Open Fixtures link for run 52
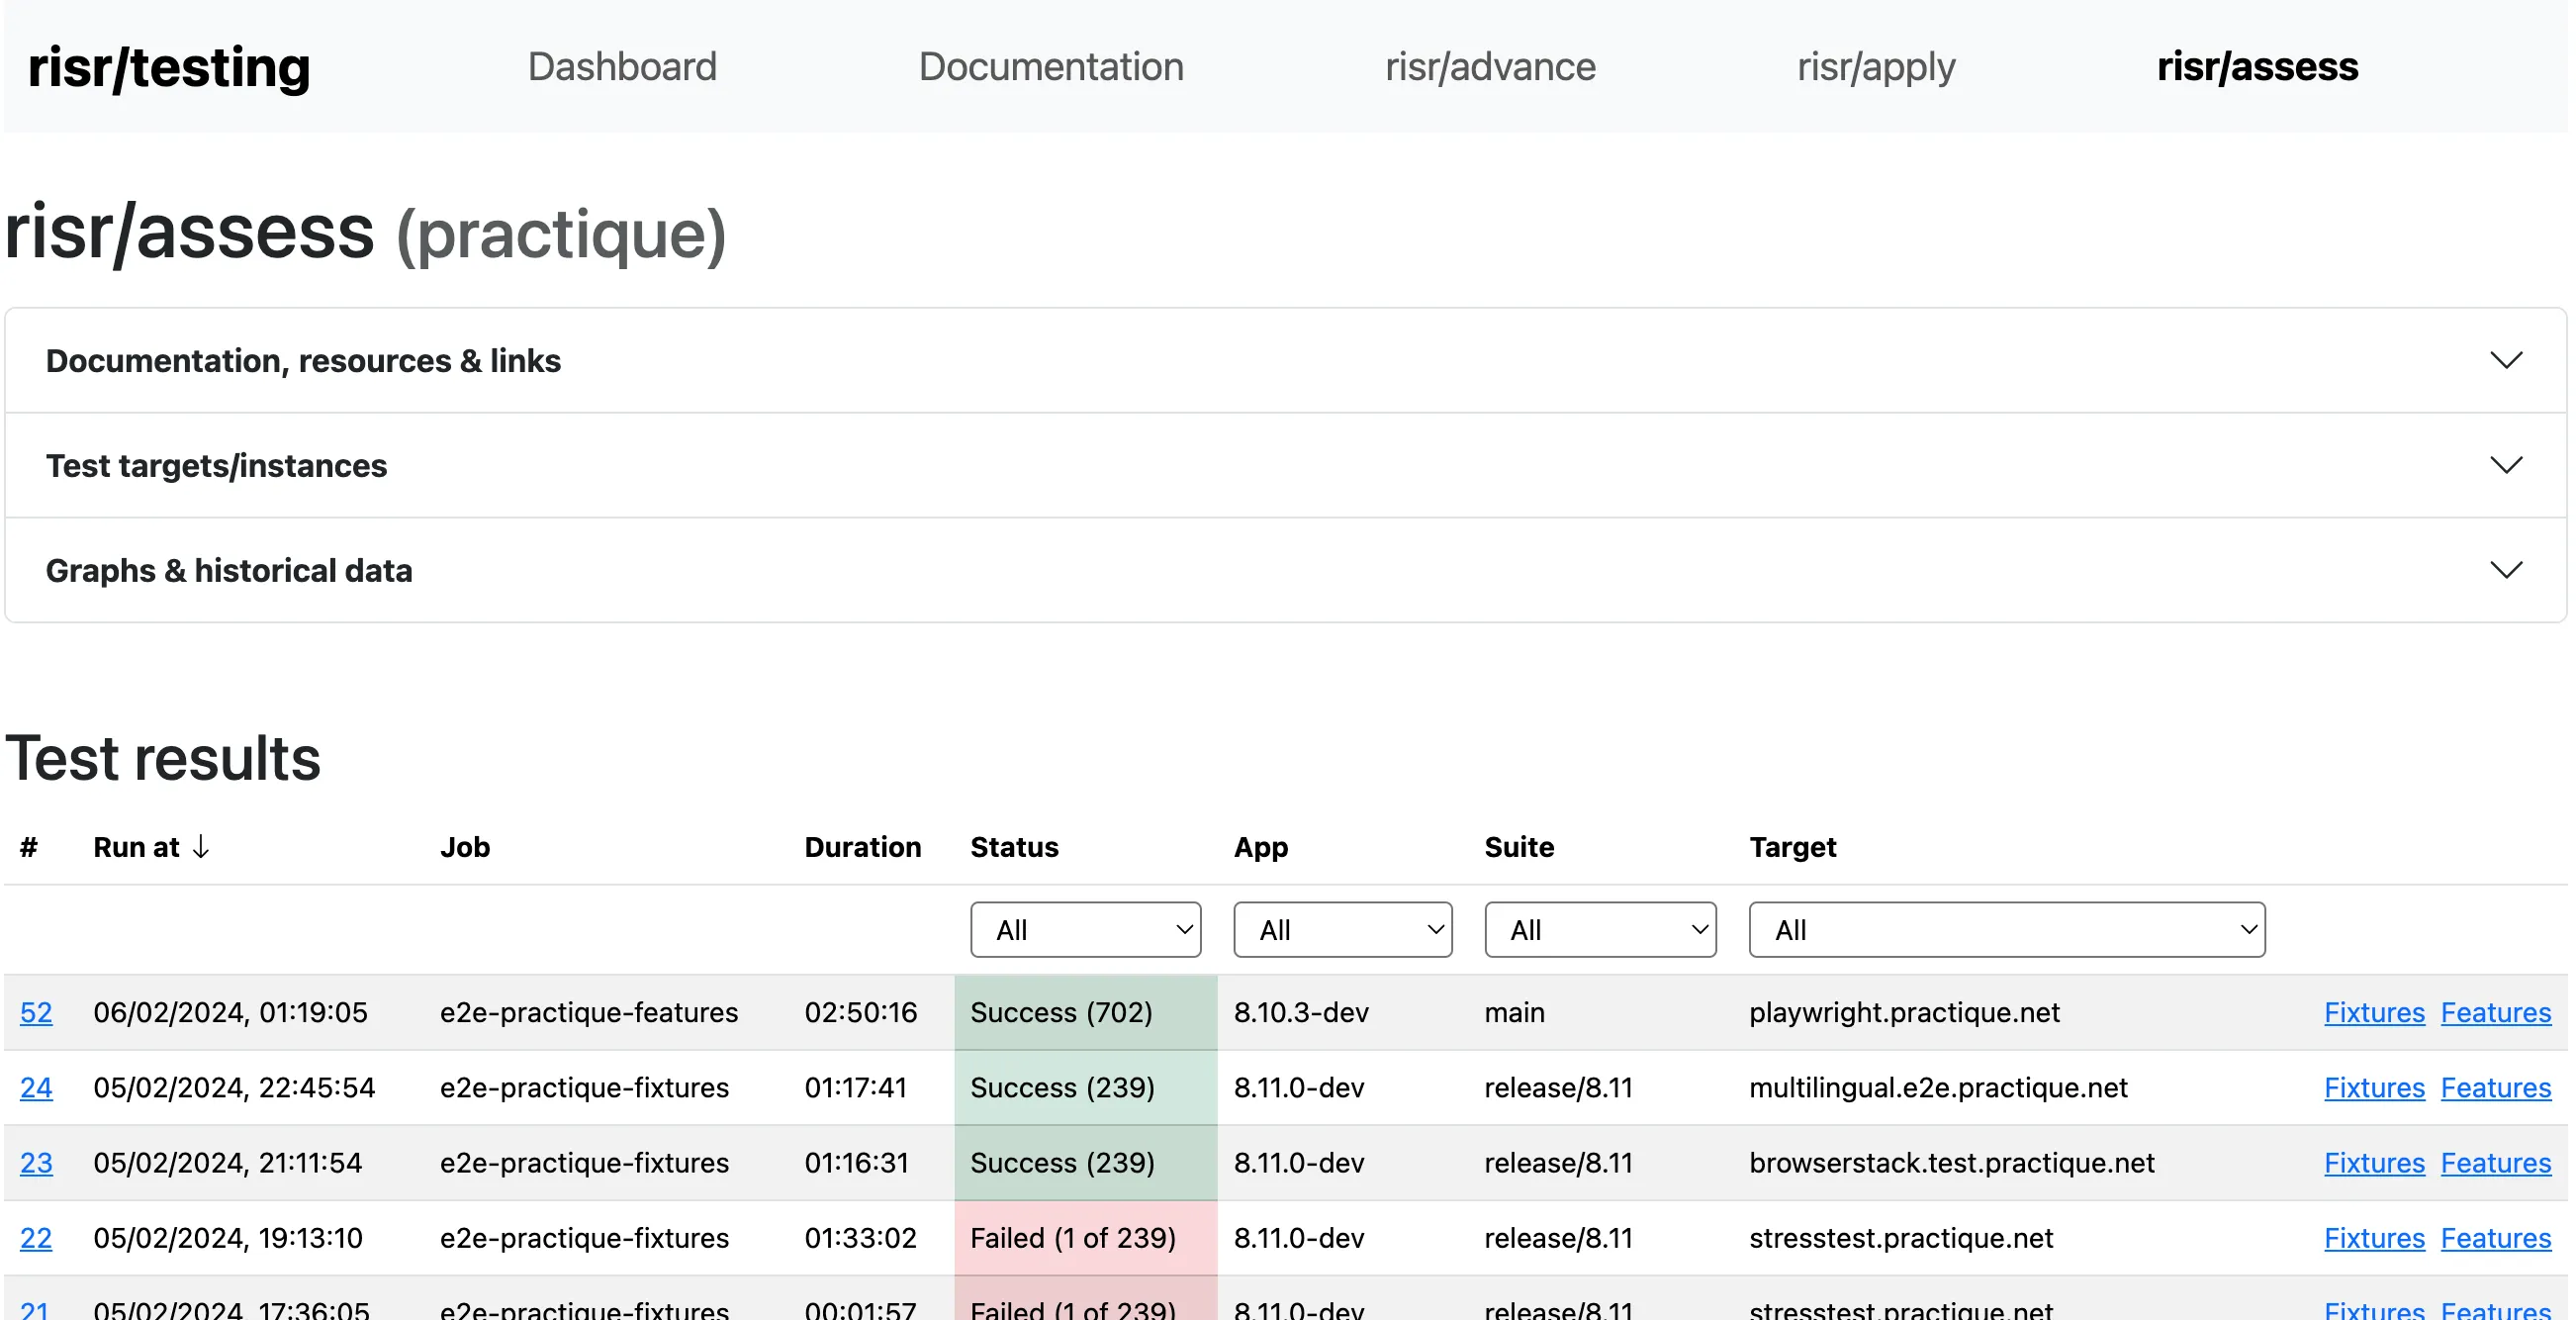Image resolution: width=2576 pixels, height=1320 pixels. click(2373, 1012)
